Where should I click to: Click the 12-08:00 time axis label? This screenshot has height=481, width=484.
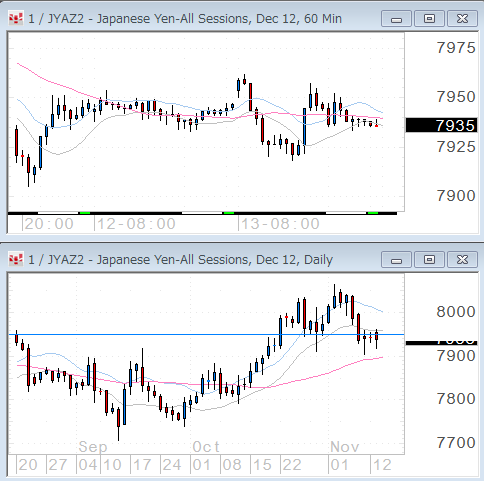136,224
